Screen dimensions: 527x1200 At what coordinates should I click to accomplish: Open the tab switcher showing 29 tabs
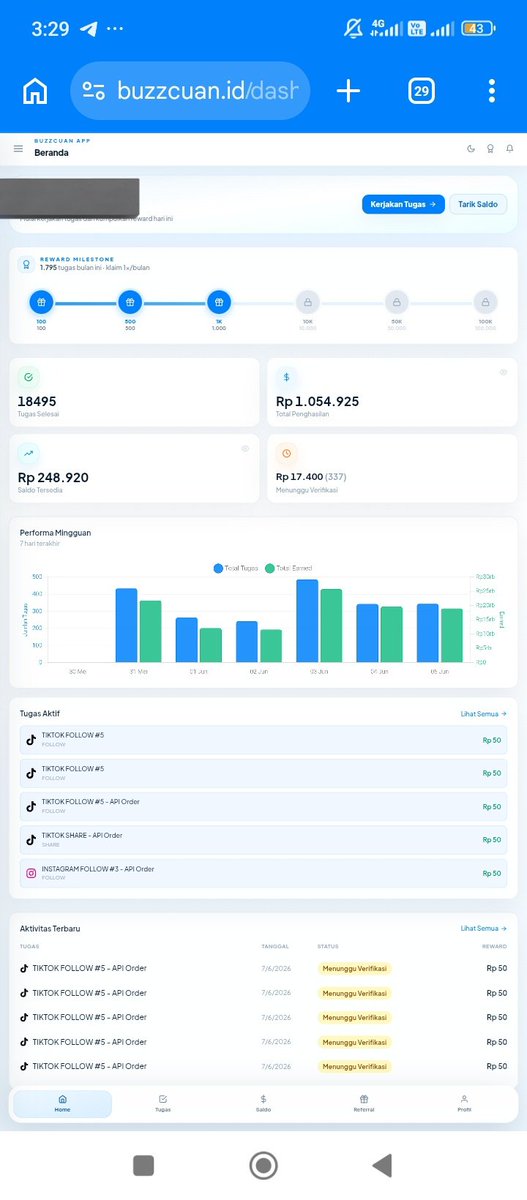(x=421, y=91)
